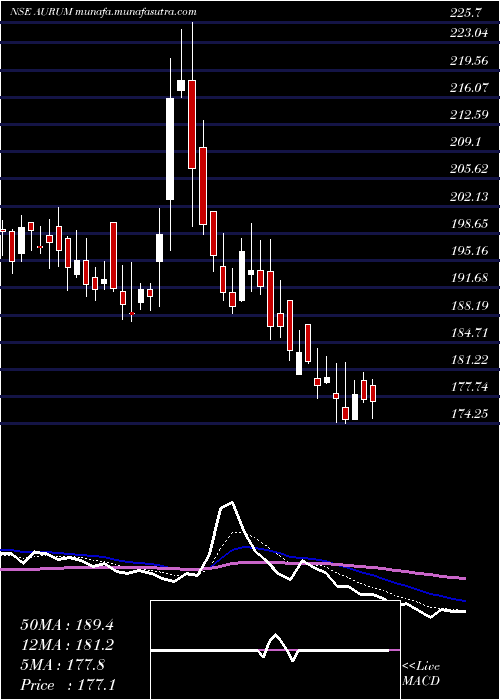
Task: Select the 212.59 price axis label
Action: [469, 115]
